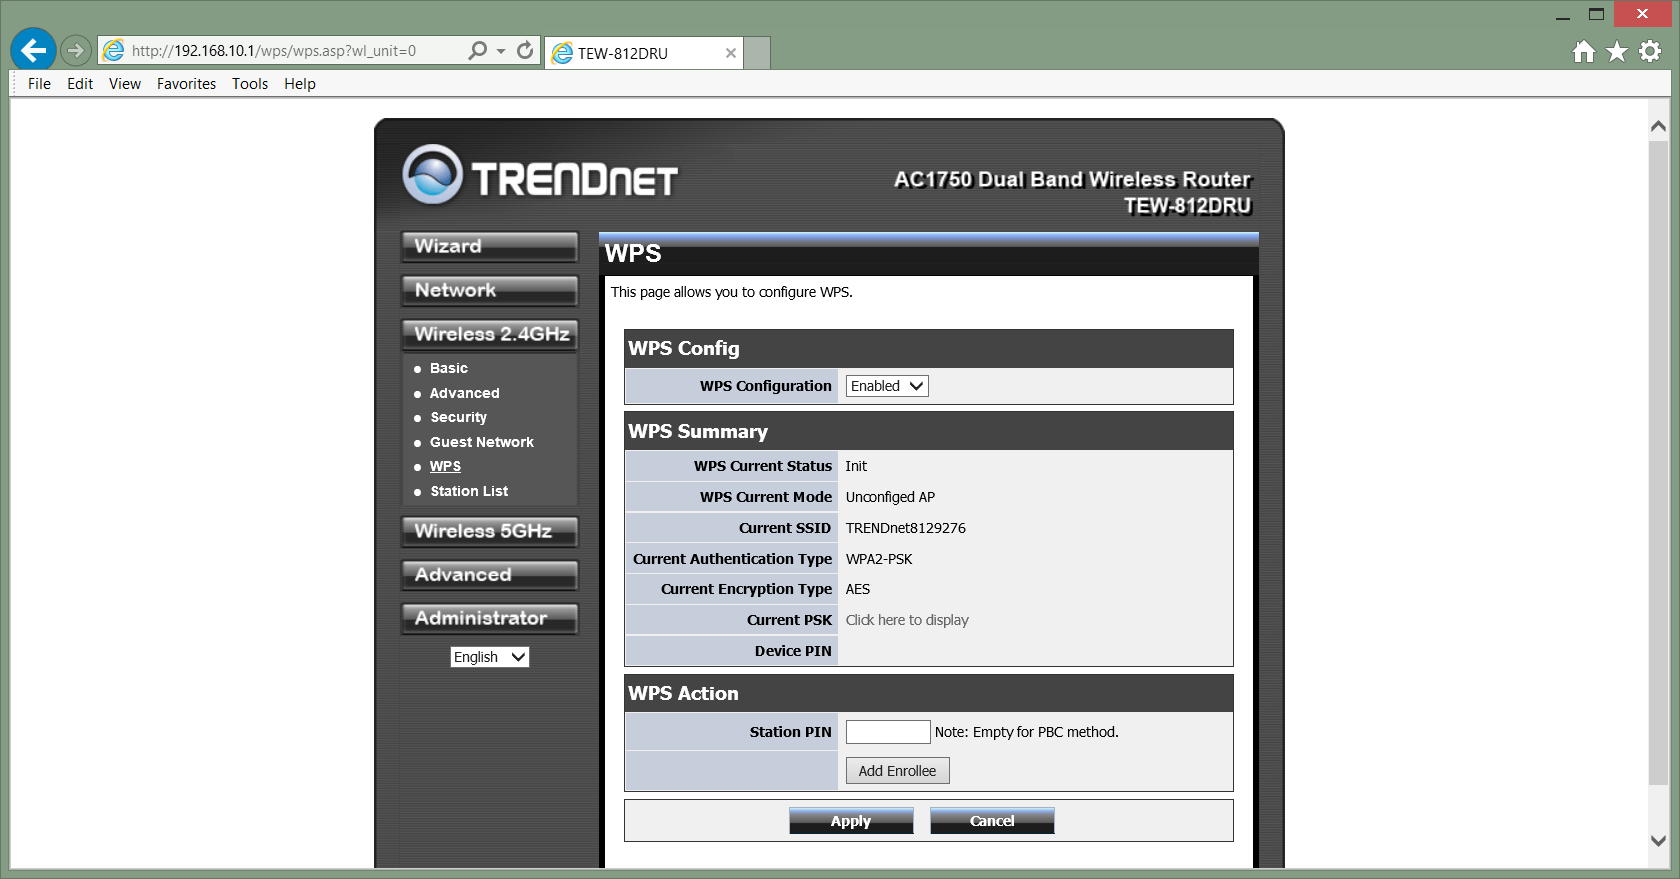Click the WPS Config header
Screen dimensions: 1680x879
click(929, 348)
